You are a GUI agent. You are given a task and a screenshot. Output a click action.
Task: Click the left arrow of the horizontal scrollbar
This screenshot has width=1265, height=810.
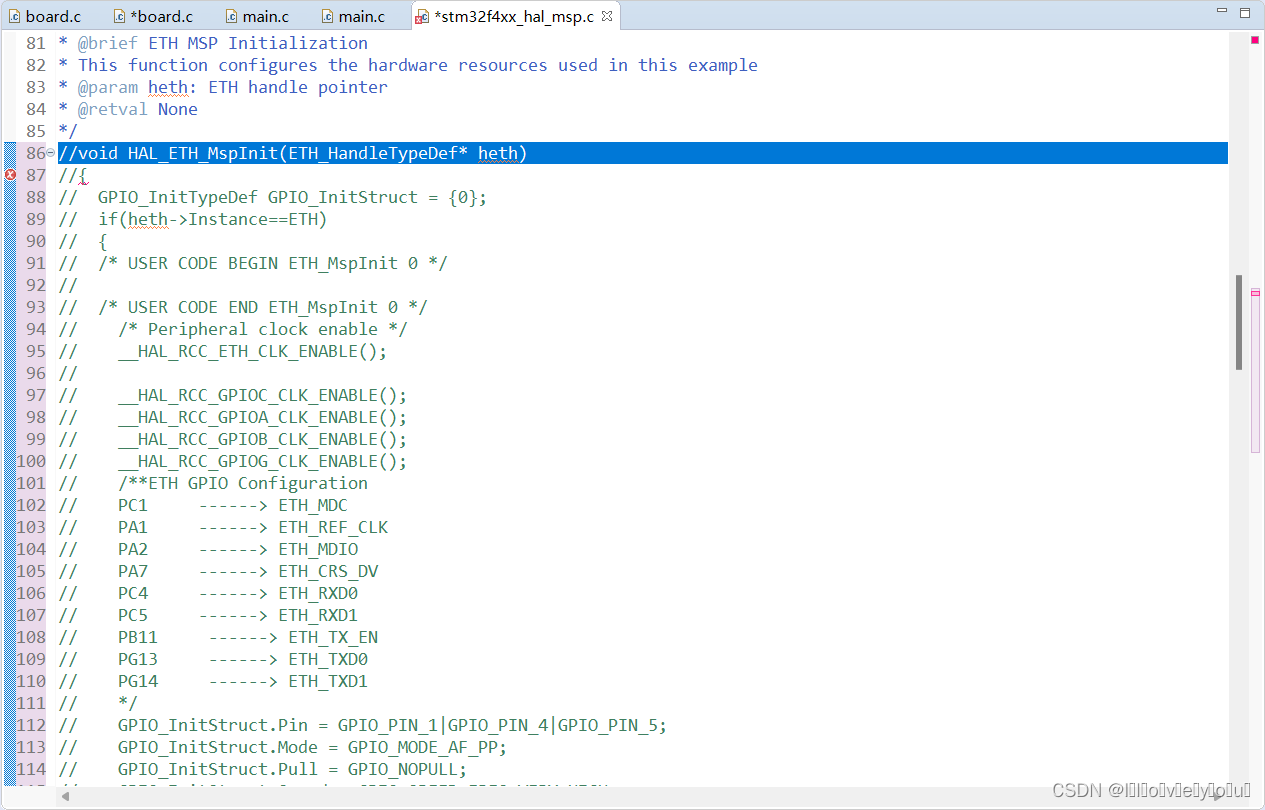(x=64, y=797)
